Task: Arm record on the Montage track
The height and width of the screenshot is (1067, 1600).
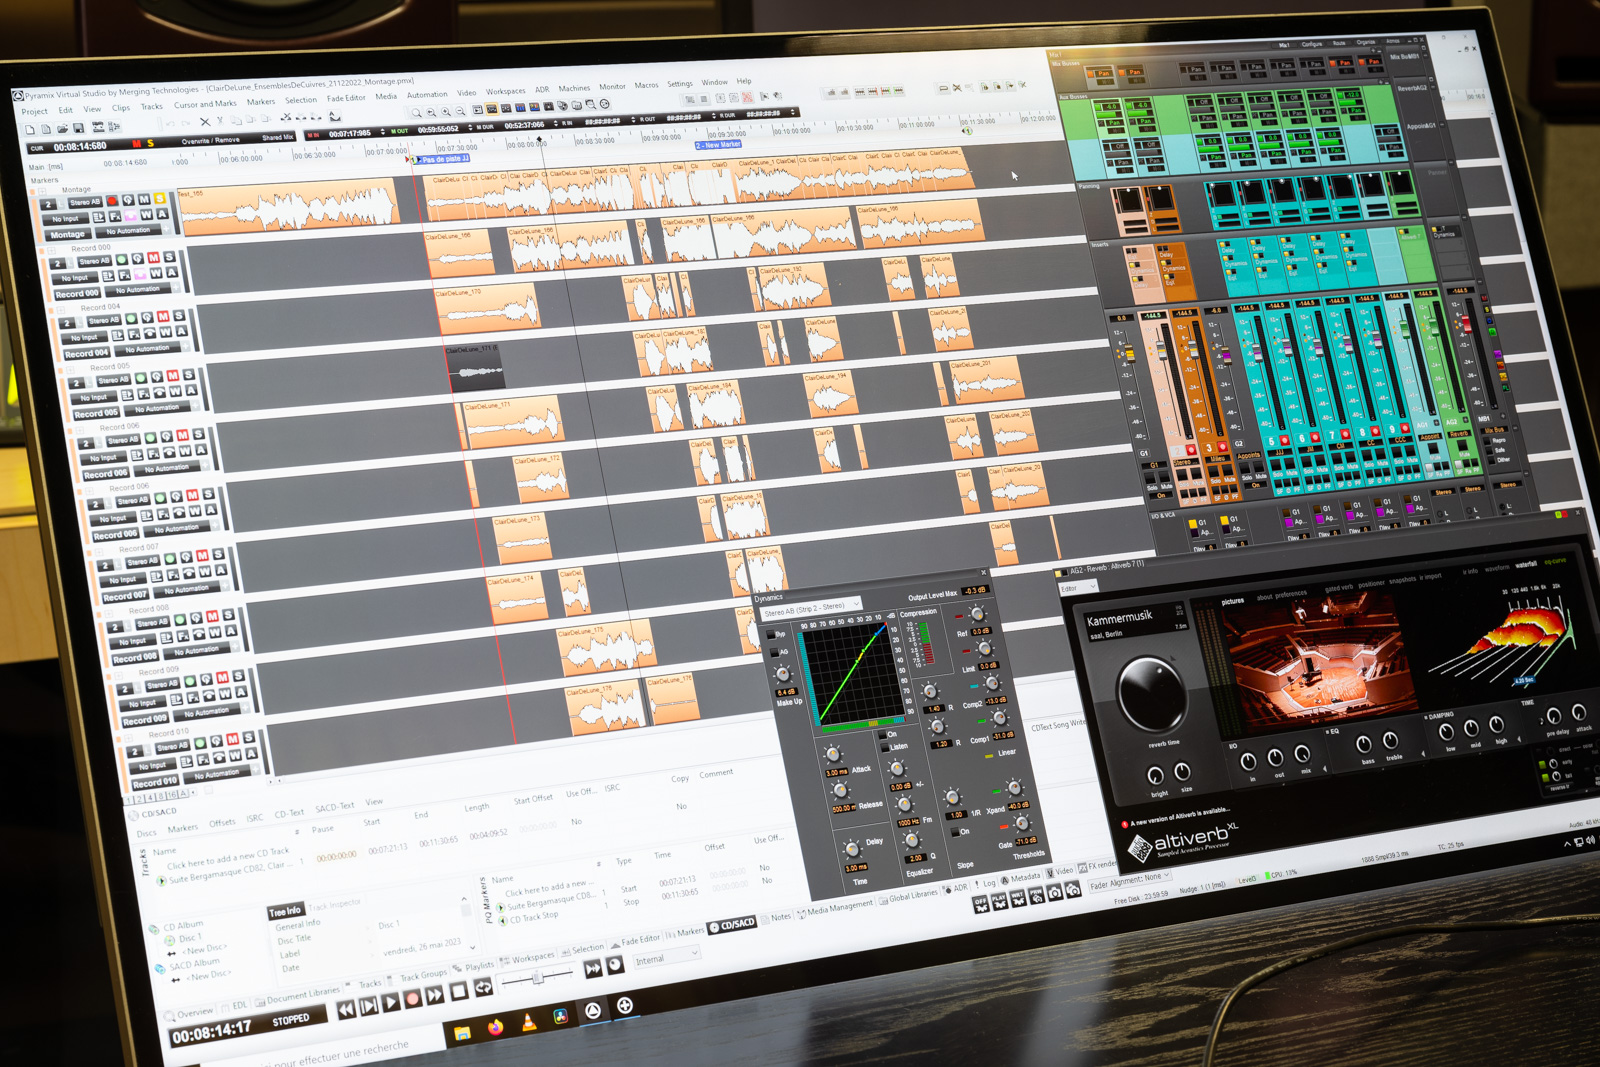Action: [112, 201]
